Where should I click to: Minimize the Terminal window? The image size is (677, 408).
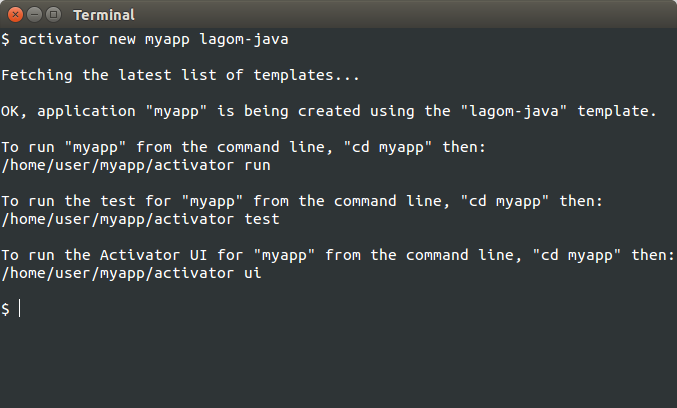(34, 15)
